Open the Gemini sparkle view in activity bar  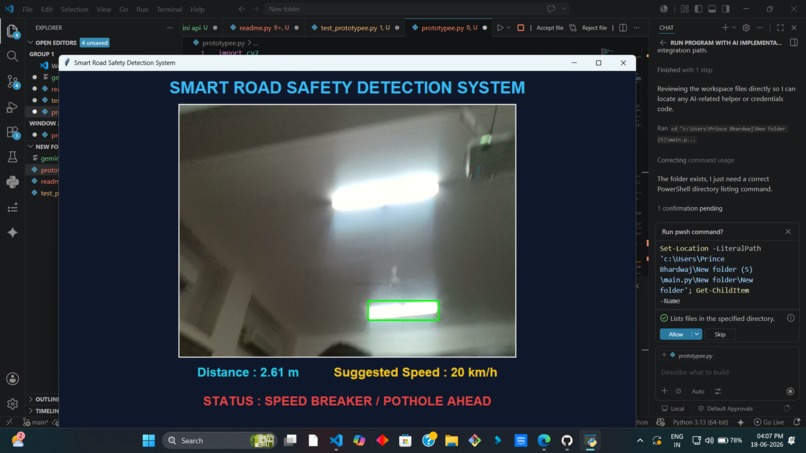click(x=12, y=232)
